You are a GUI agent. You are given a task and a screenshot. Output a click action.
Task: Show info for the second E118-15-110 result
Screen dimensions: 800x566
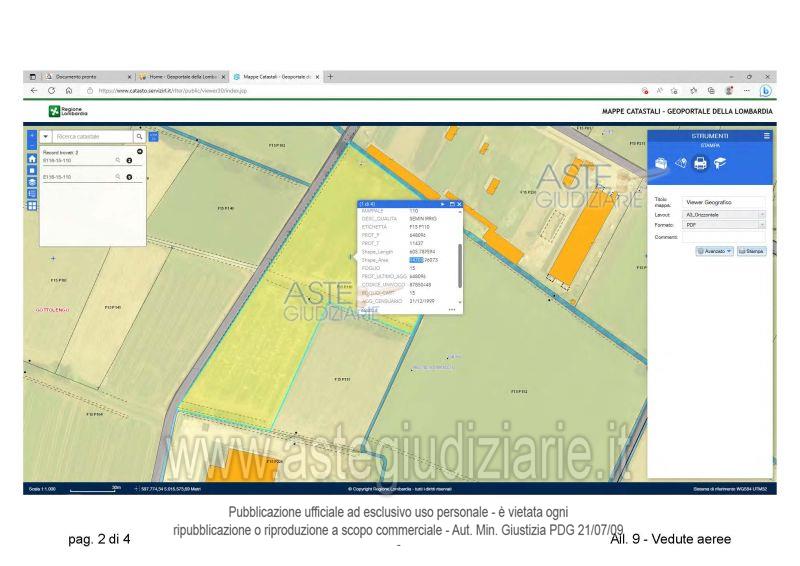(129, 177)
